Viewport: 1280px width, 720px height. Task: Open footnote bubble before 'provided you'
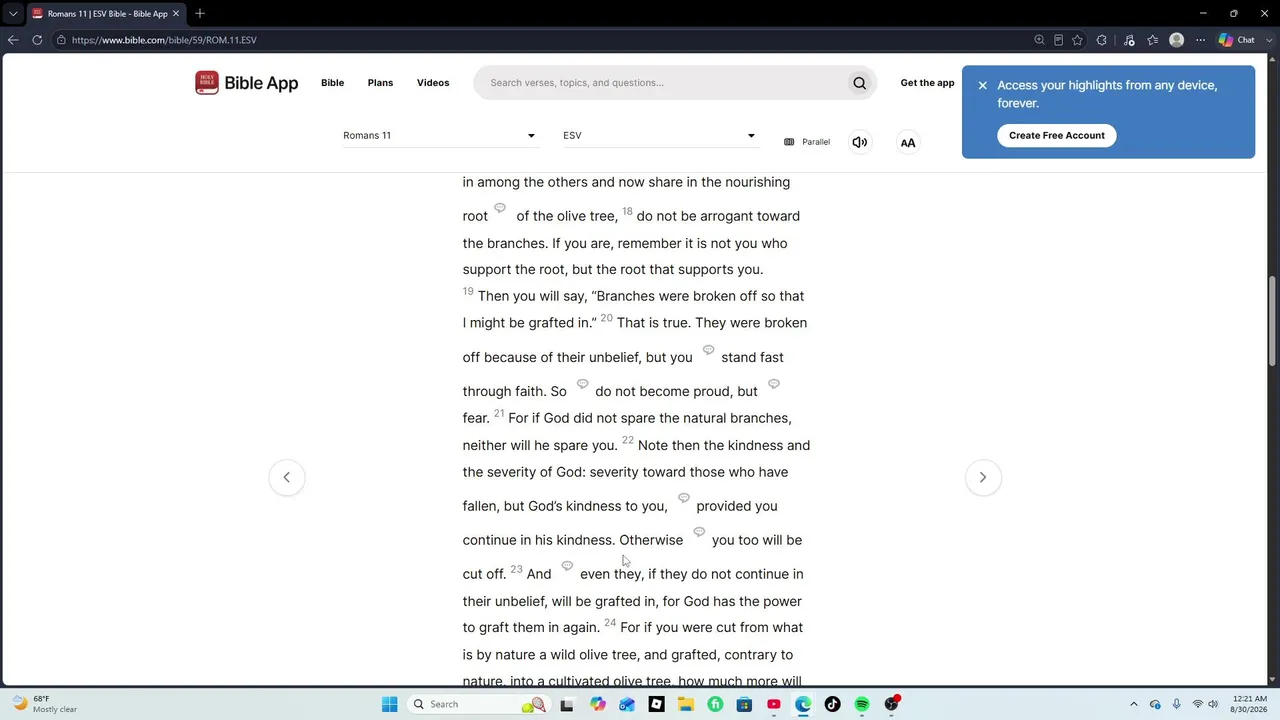click(x=684, y=498)
